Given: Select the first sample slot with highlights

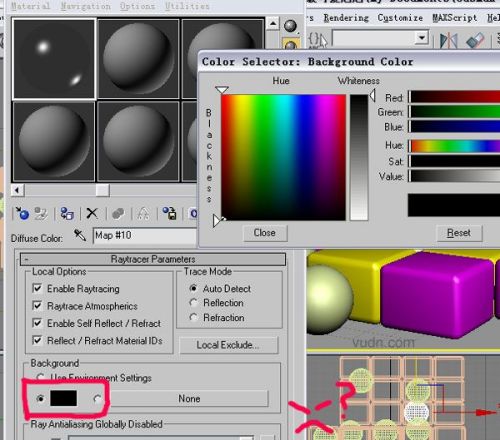Looking at the screenshot, I should click(54, 59).
